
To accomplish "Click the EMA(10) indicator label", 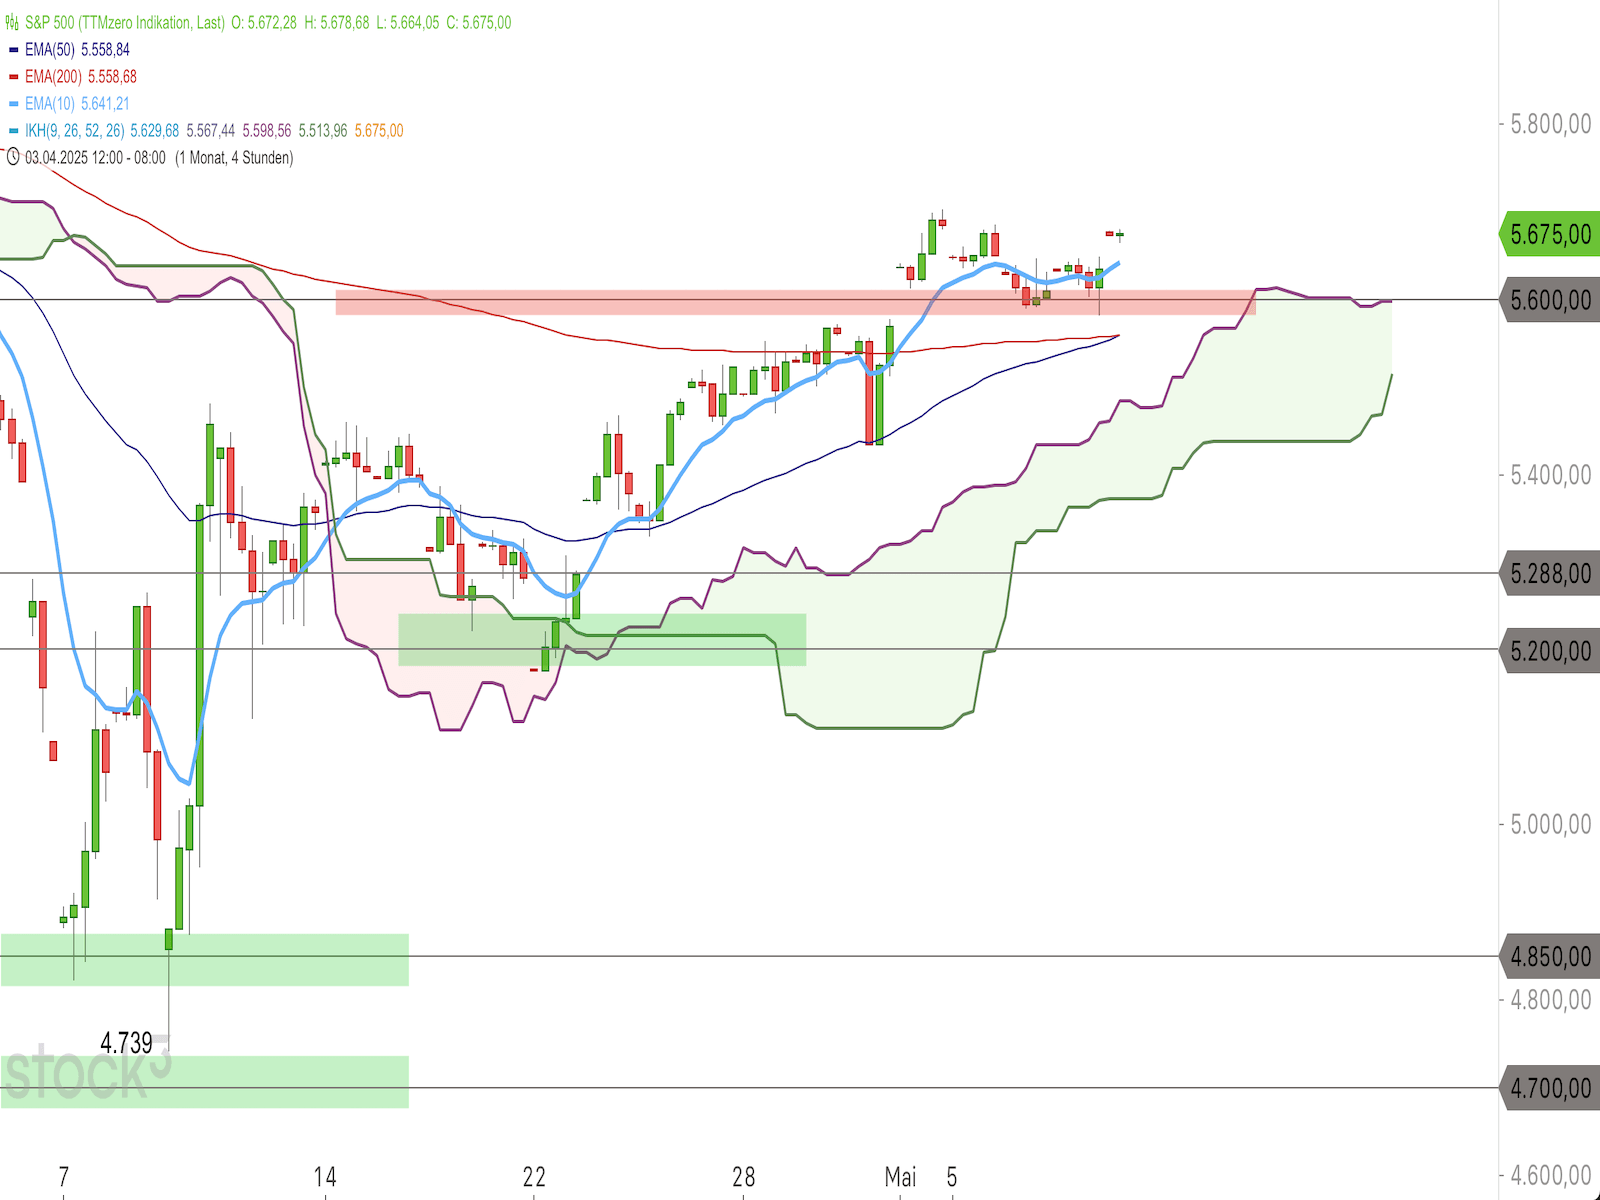I will [50, 103].
